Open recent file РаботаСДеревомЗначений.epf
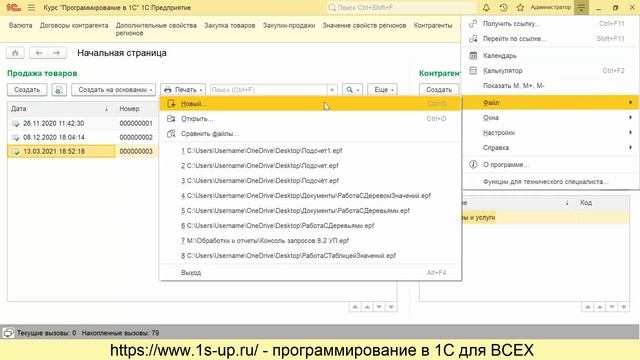Viewport: 640px width, 360px height. (306, 196)
